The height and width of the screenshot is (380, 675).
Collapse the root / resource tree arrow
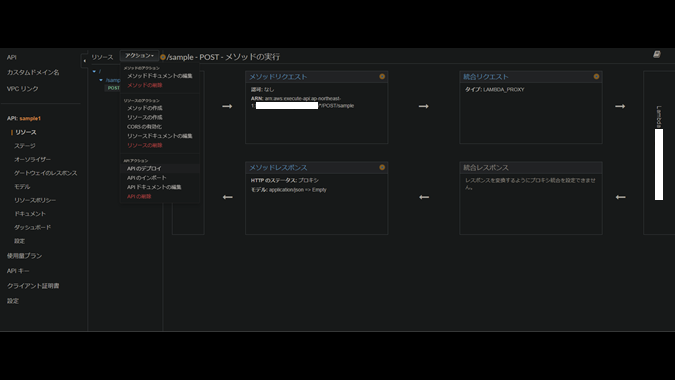coord(94,71)
